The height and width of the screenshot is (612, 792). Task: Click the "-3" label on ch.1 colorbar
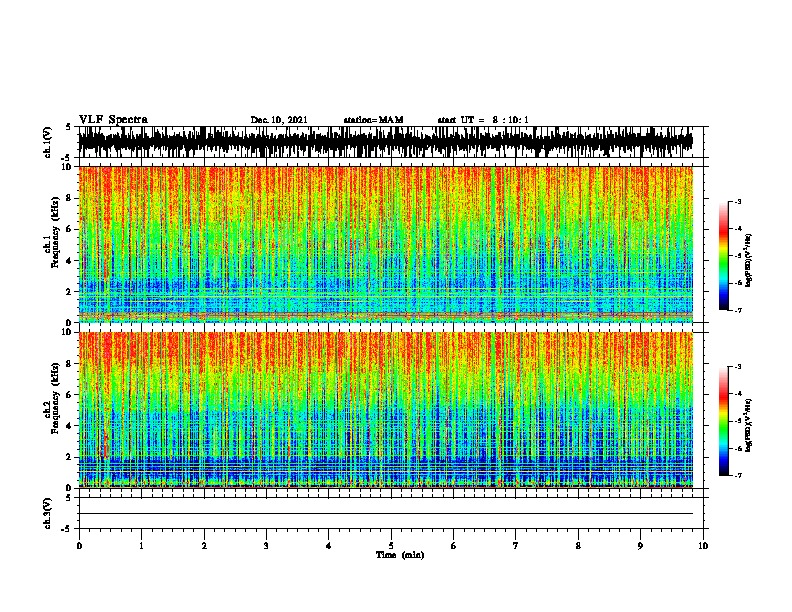[738, 201]
